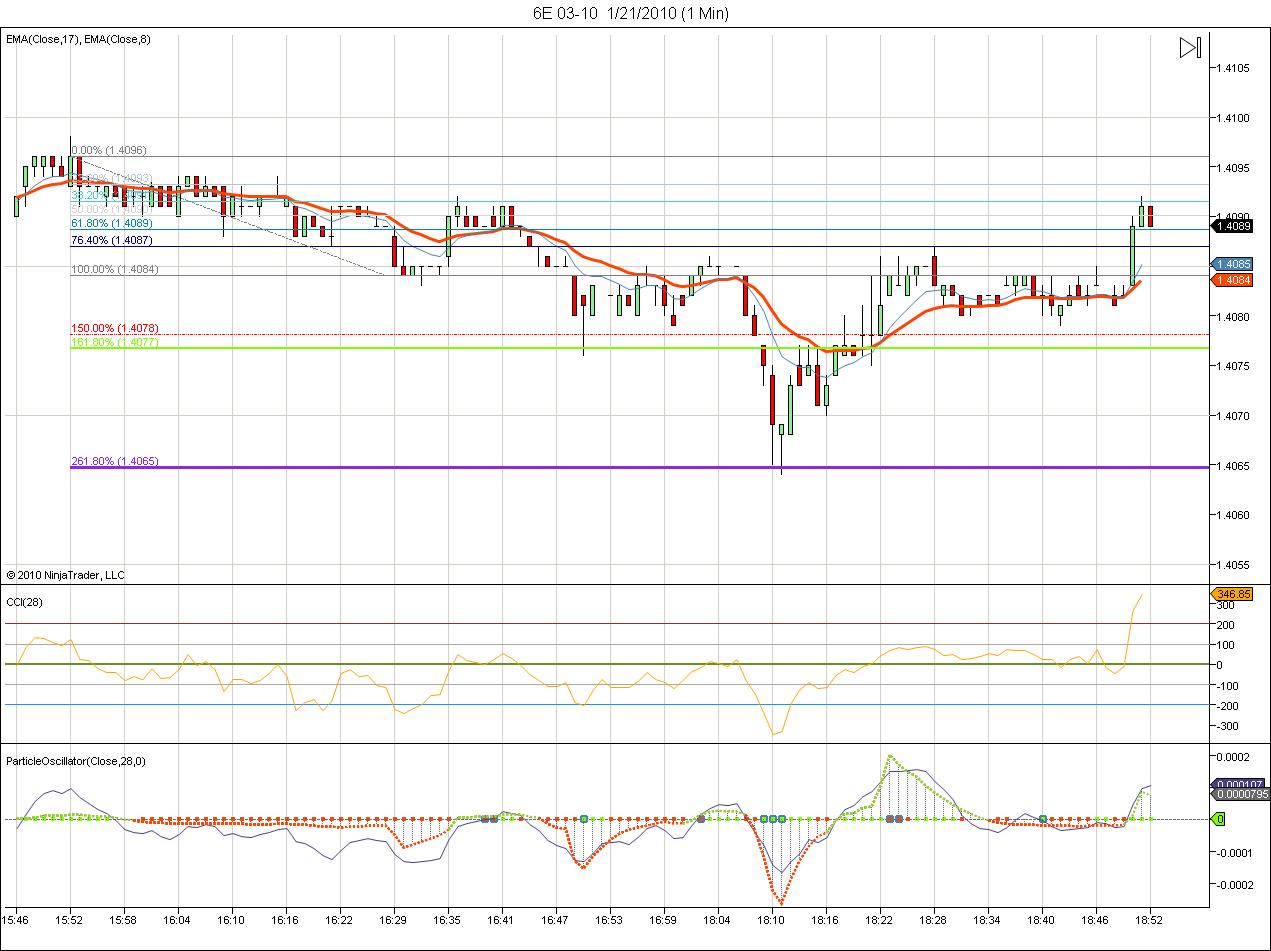Click the ParticleOscillator(Close,28,0) panel label
The image size is (1271, 951).
(76, 761)
